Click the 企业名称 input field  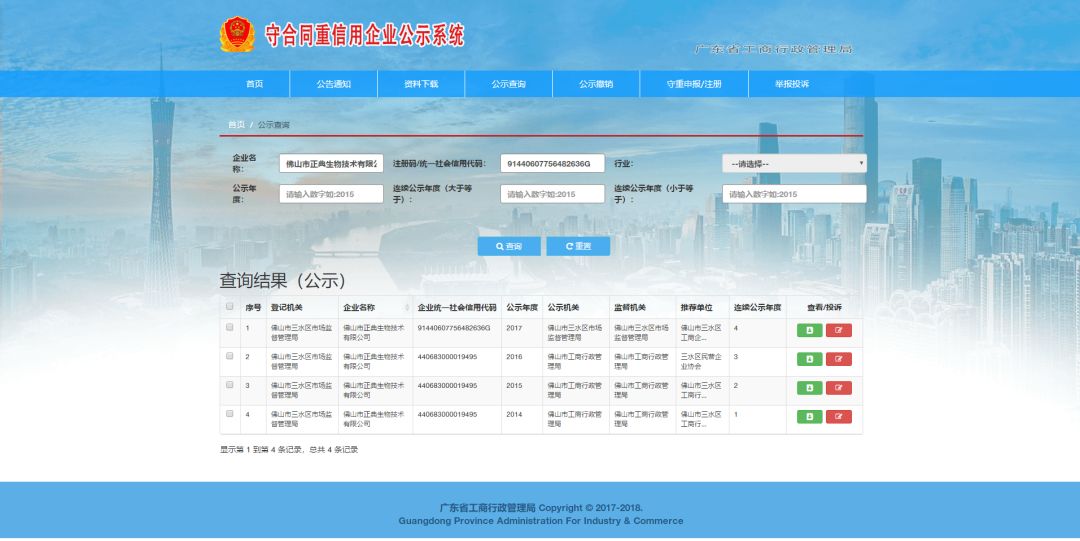click(x=331, y=163)
